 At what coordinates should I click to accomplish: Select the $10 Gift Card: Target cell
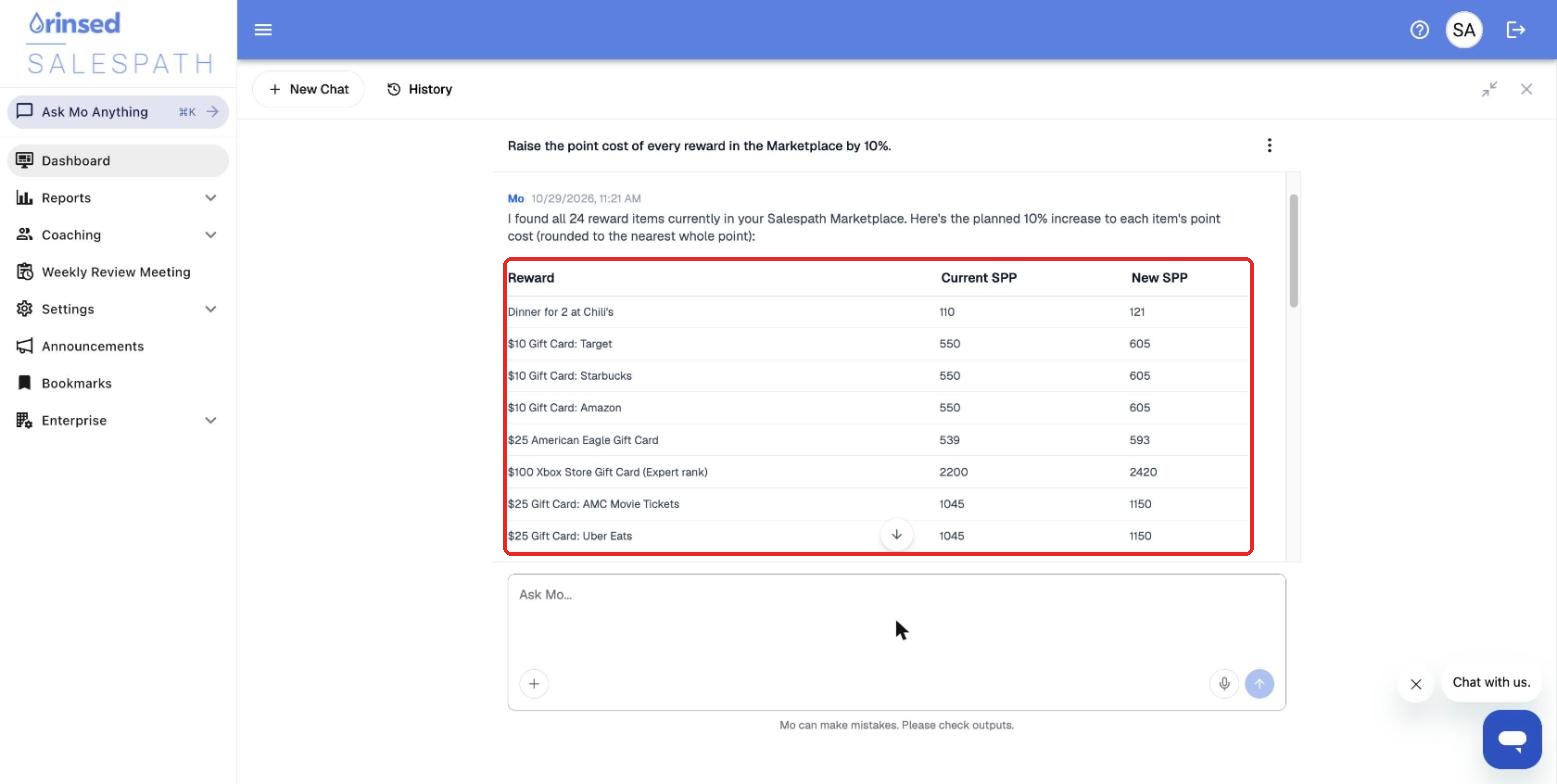coord(560,344)
